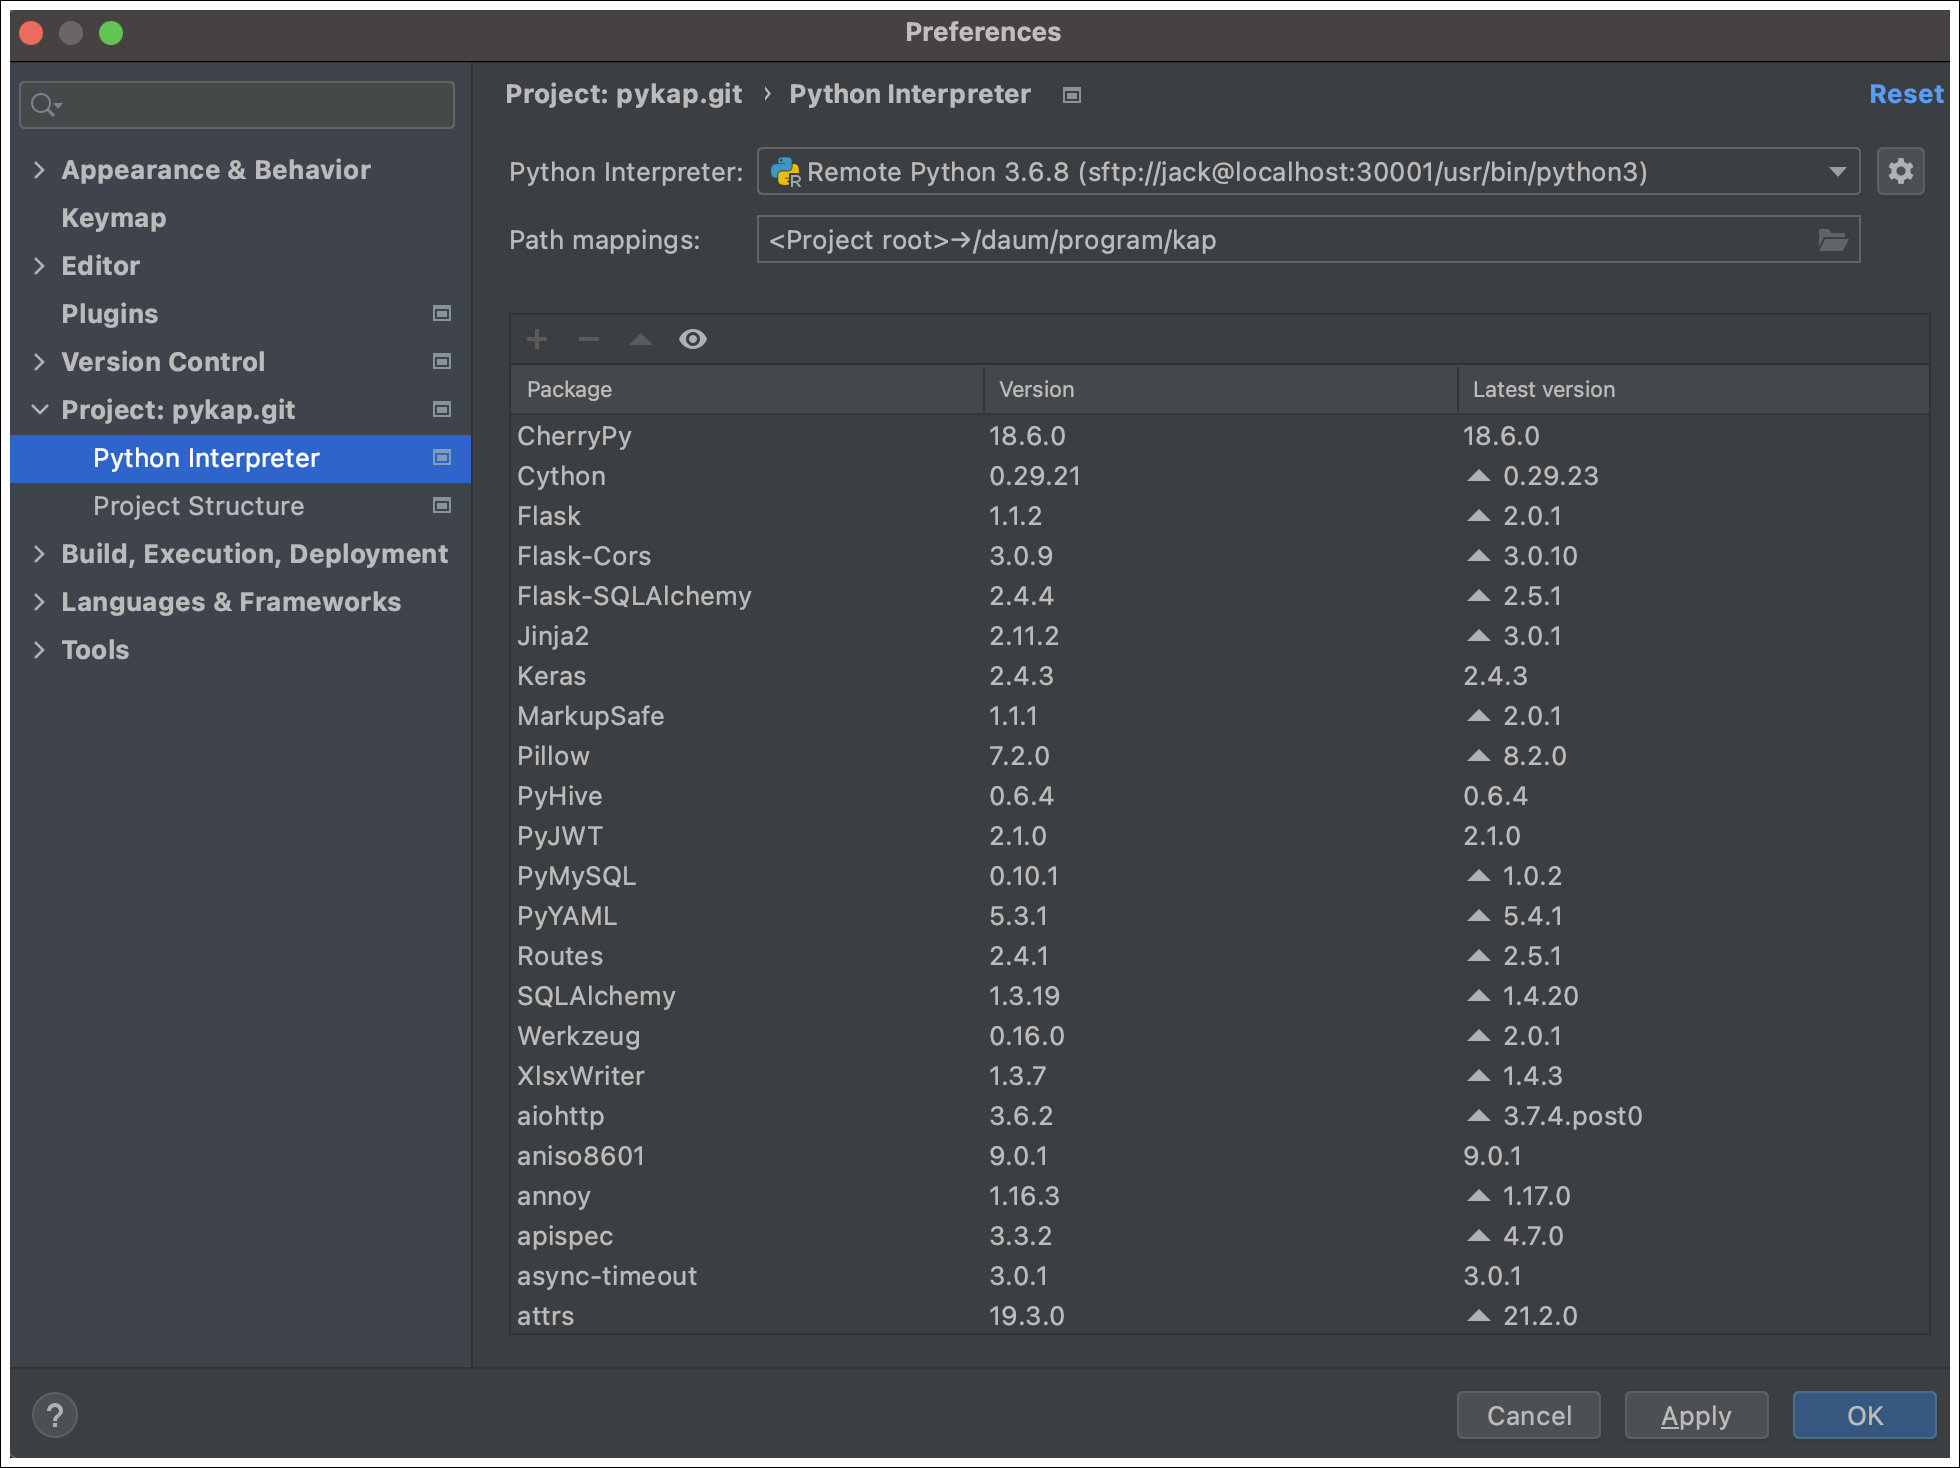This screenshot has width=1960, height=1468.
Task: Click the project-level settings icon beside Python Interpreter heading
Action: (x=1072, y=95)
